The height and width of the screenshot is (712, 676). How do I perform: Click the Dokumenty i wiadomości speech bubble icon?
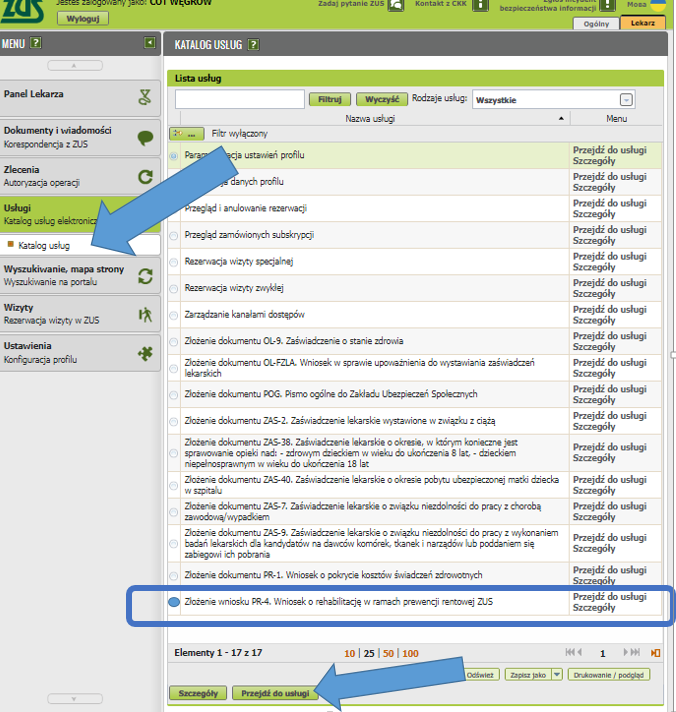145,138
